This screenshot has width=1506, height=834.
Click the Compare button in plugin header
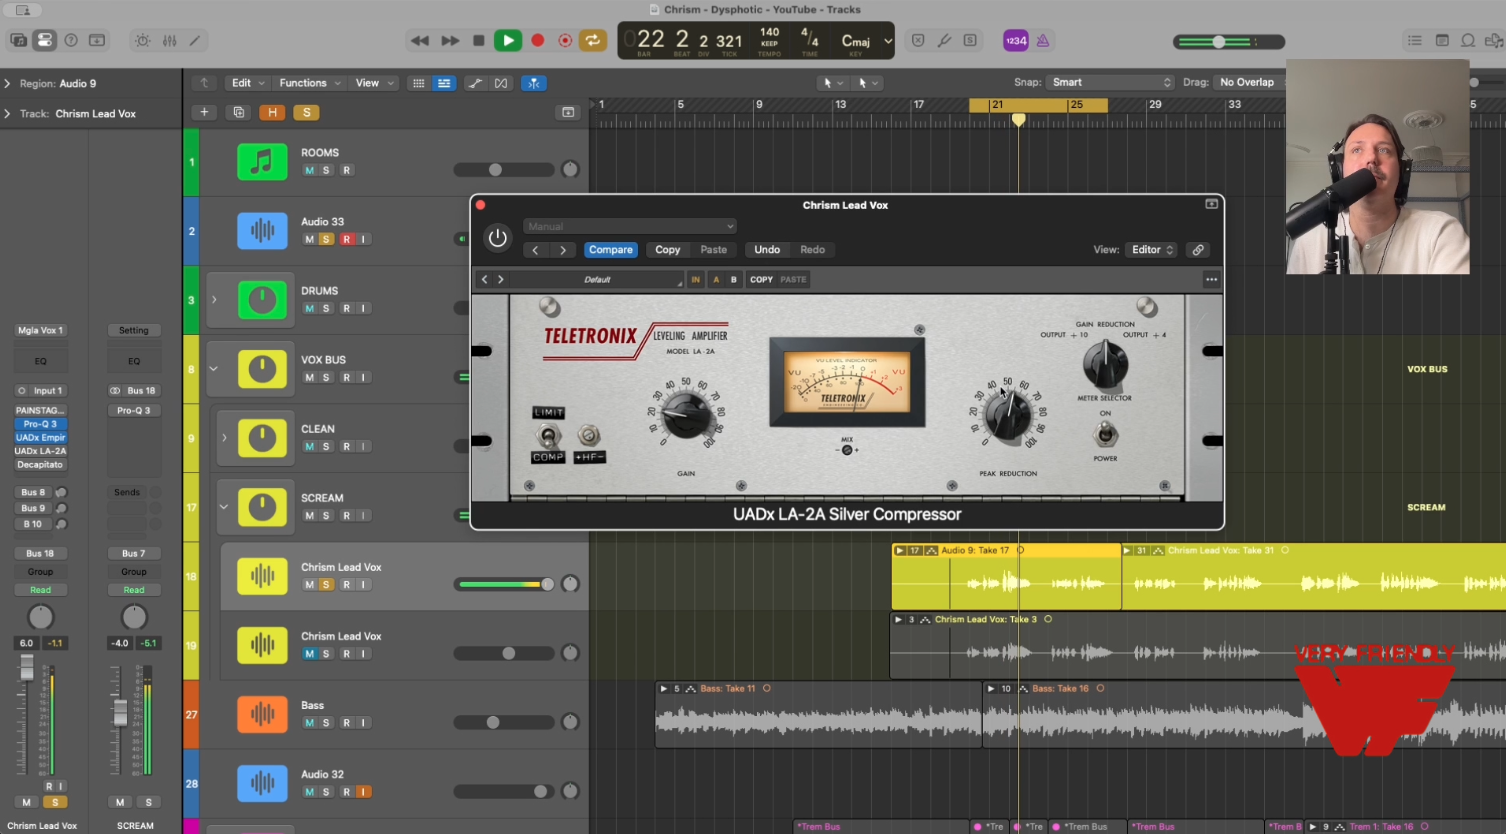coord(611,250)
